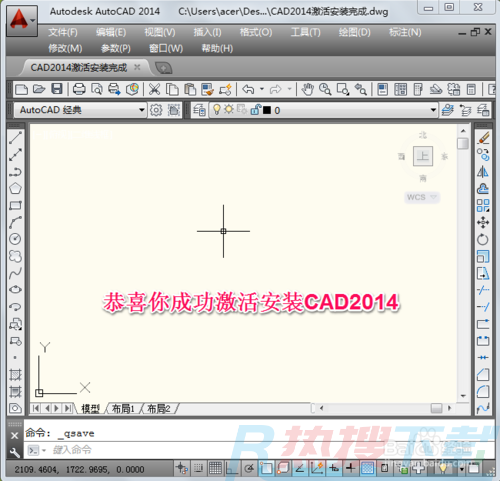Expand the Undo history dropdown arrow

[262, 89]
